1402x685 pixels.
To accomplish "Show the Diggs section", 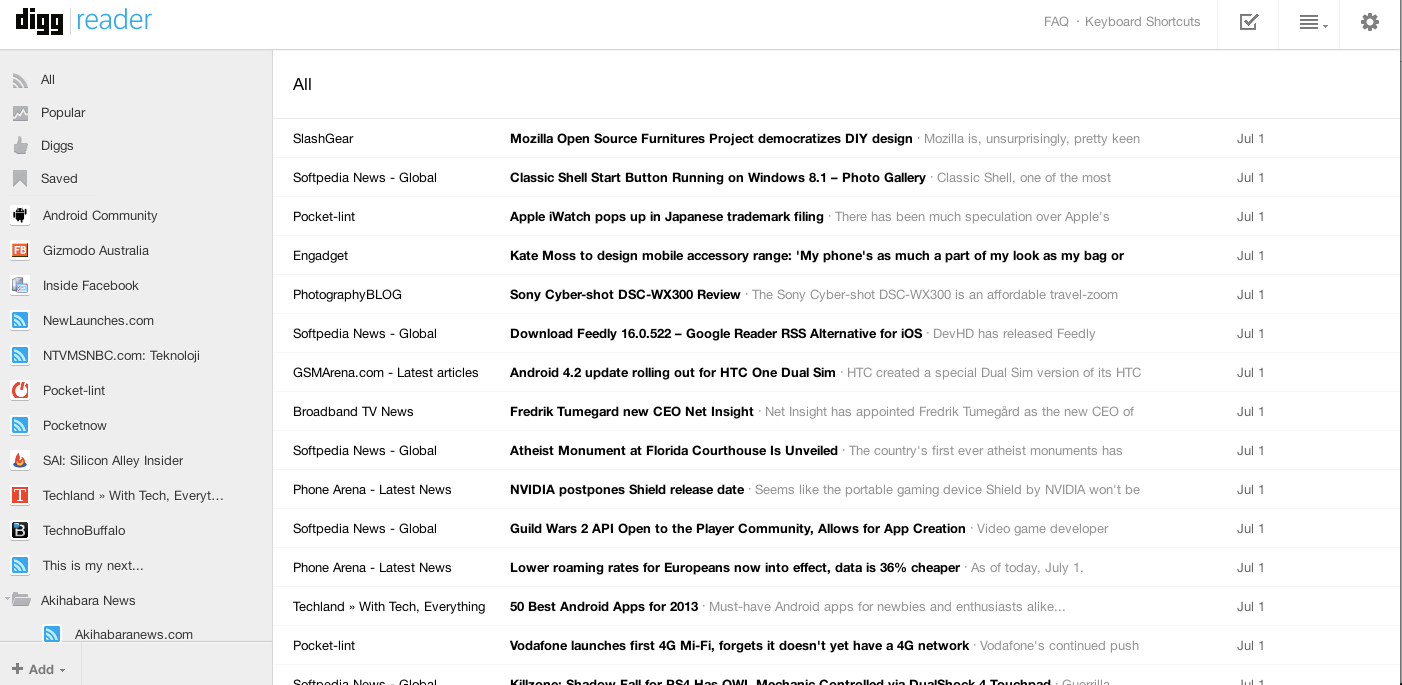I will click(x=57, y=146).
